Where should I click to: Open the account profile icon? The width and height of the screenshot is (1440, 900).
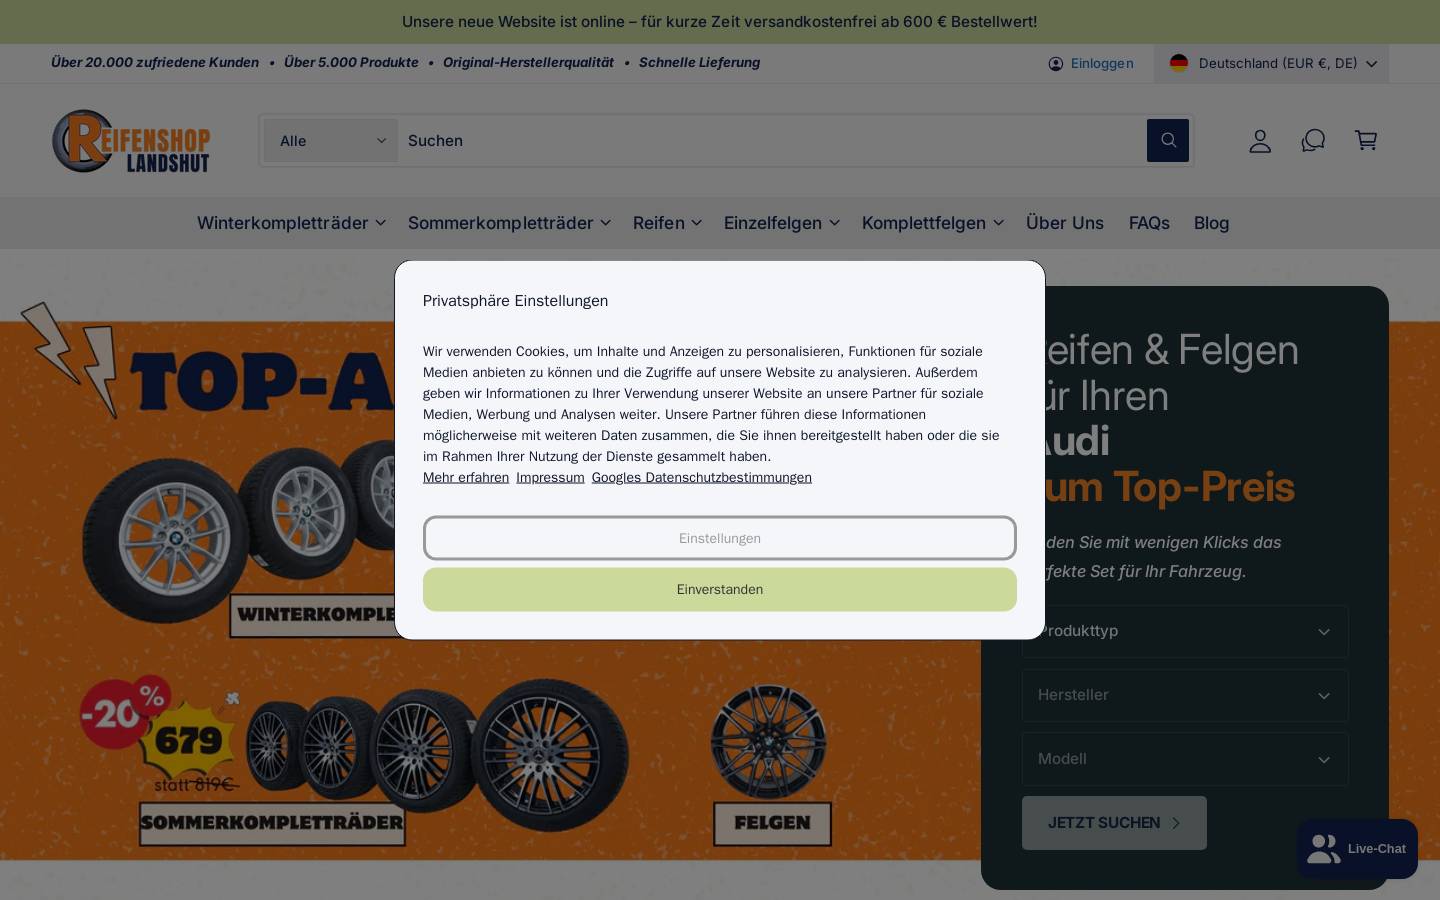[x=1260, y=141]
